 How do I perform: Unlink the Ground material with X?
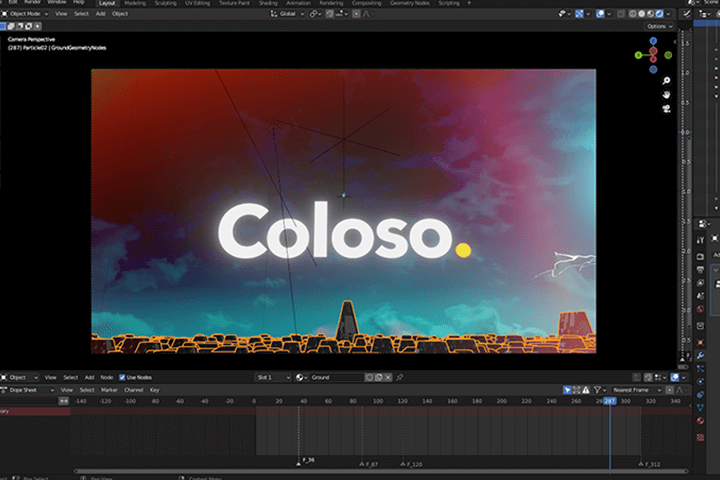388,377
